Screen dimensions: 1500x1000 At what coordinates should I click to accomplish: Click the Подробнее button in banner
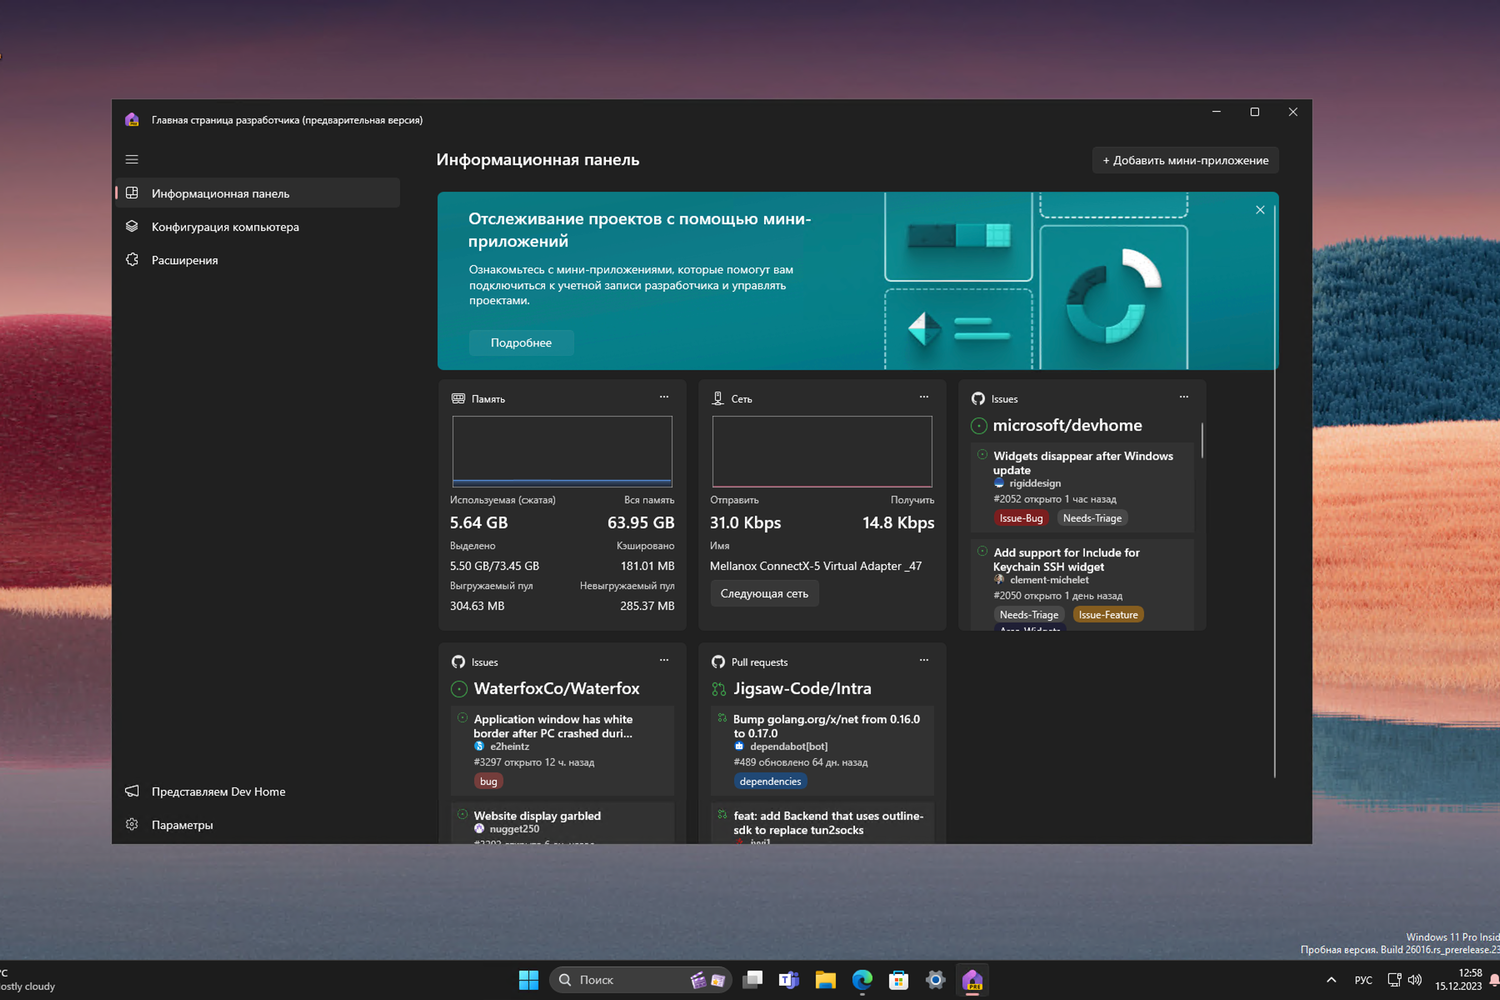(x=521, y=343)
